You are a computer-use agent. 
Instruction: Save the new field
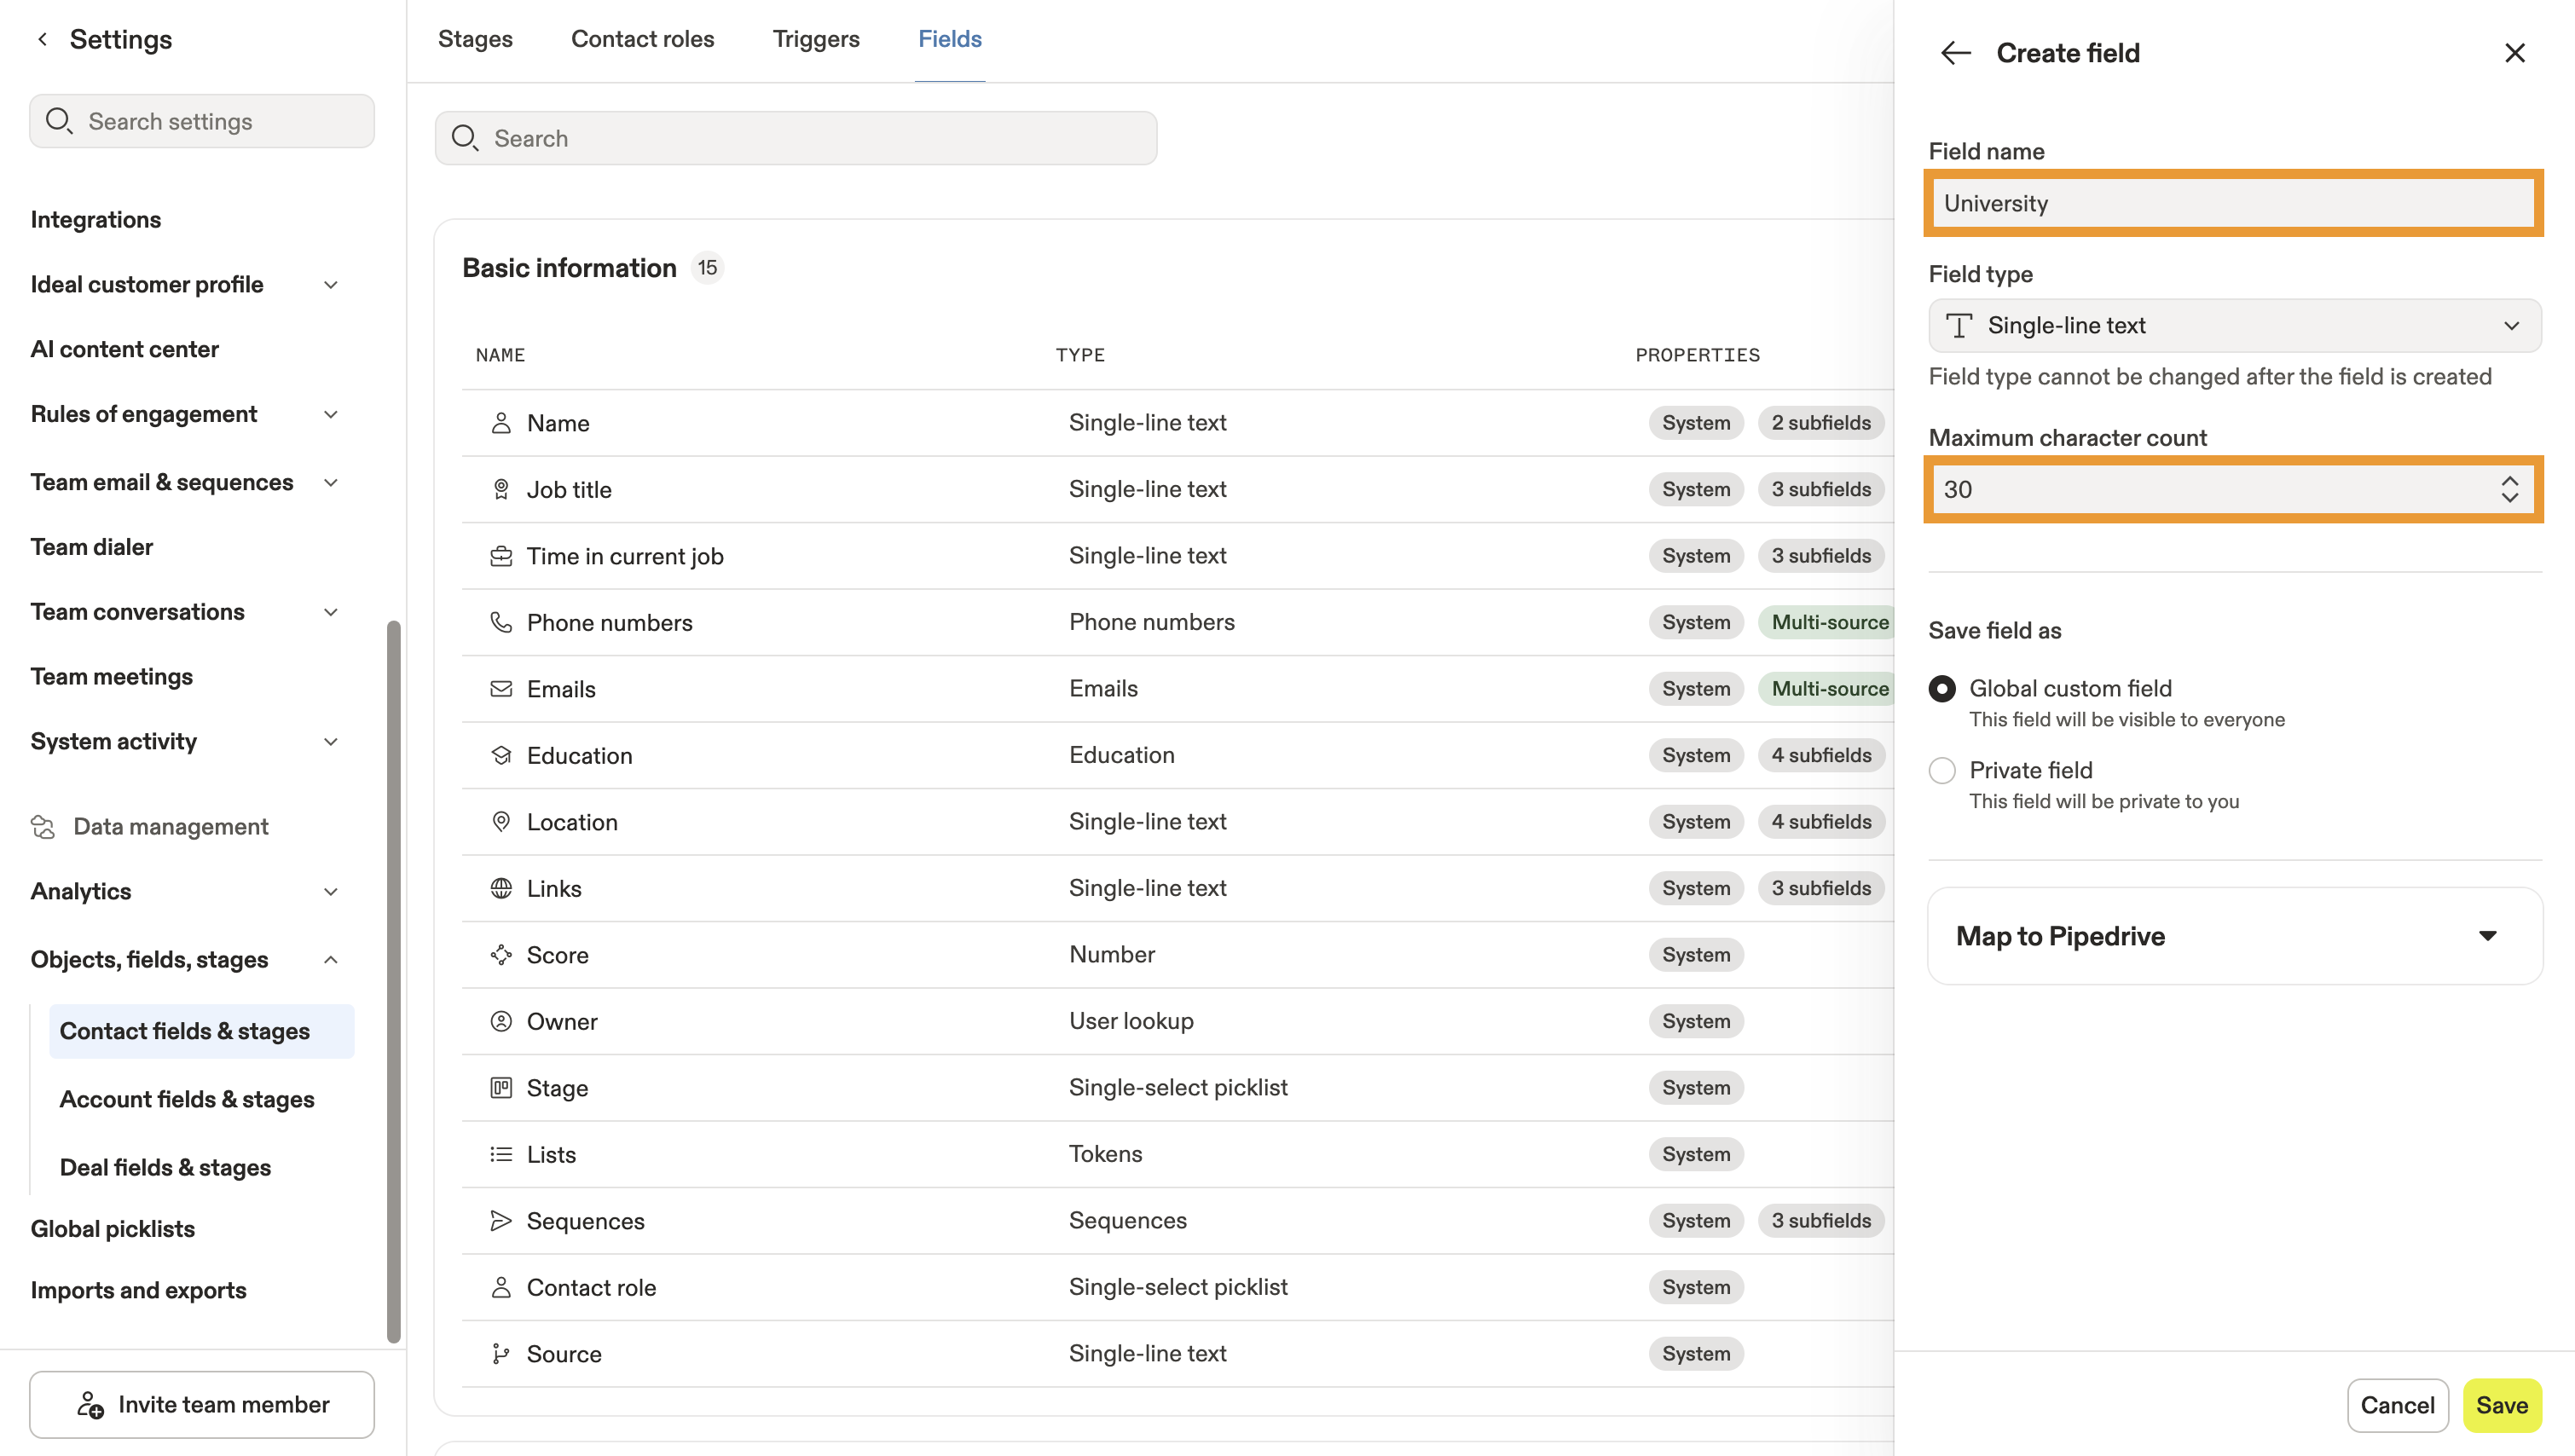(x=2502, y=1405)
